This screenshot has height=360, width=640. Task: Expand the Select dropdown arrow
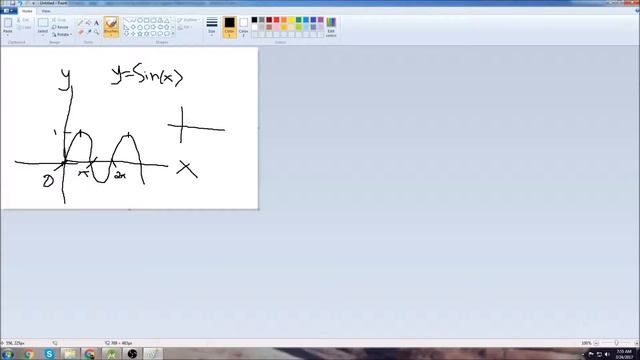pos(43,35)
